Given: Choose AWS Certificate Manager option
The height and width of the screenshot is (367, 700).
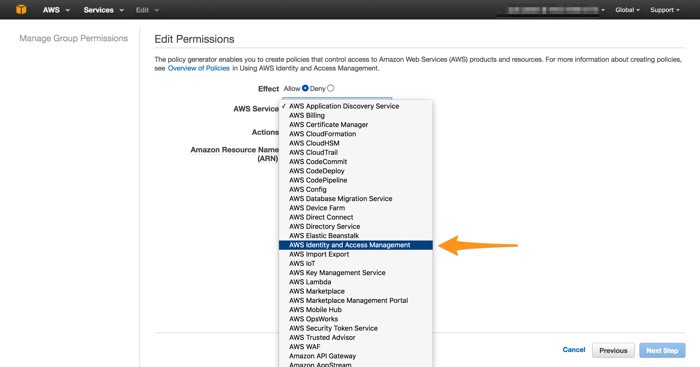Looking at the screenshot, I should coord(356,125).
